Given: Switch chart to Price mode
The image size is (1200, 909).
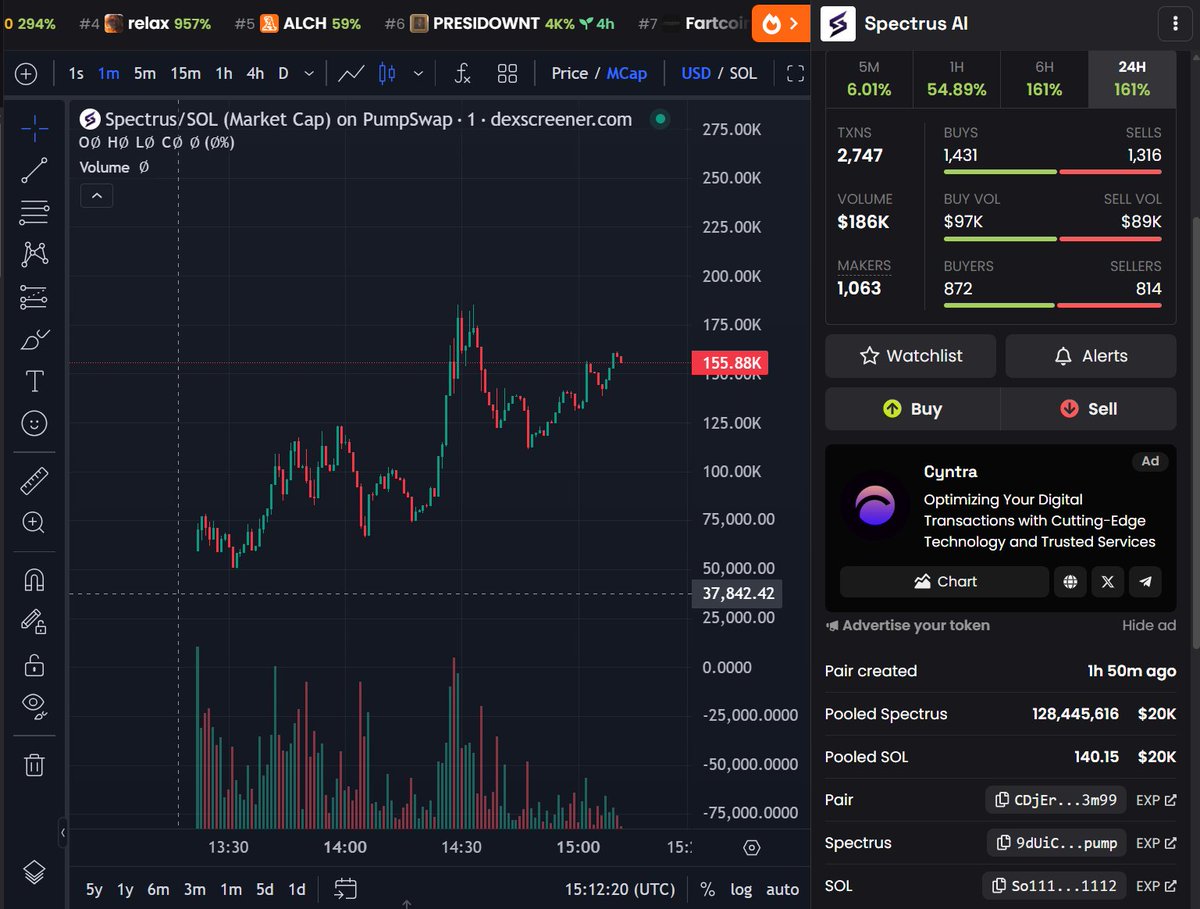Looking at the screenshot, I should [570, 73].
